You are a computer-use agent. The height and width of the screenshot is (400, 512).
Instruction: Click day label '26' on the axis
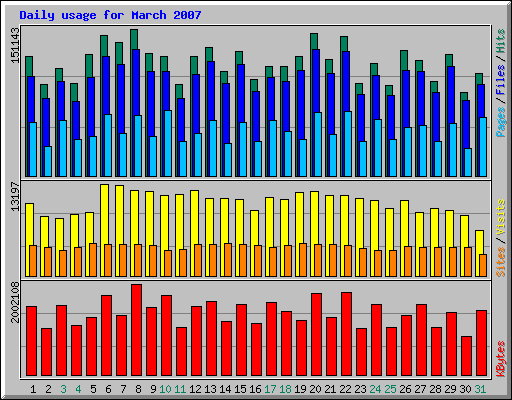pos(405,389)
